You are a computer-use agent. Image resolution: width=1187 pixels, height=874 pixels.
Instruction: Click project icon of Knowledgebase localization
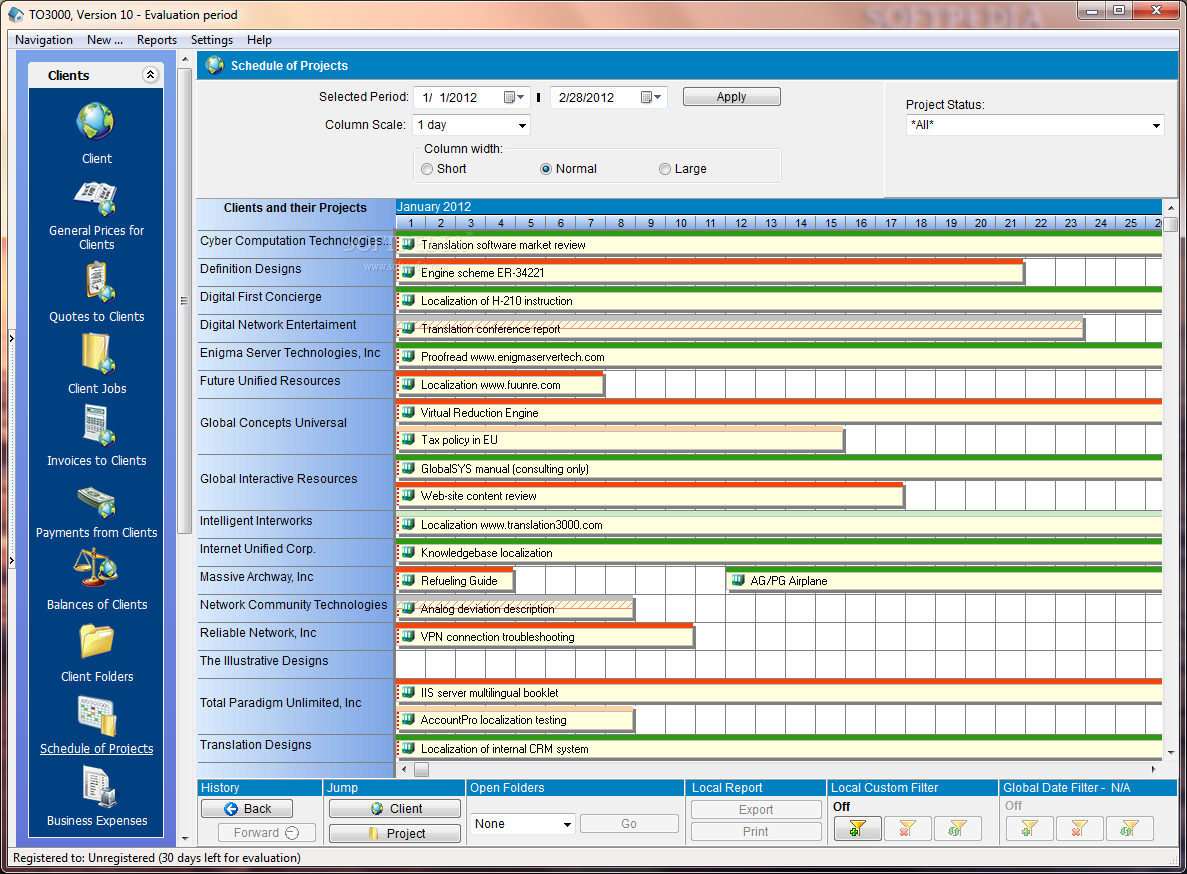pos(408,552)
